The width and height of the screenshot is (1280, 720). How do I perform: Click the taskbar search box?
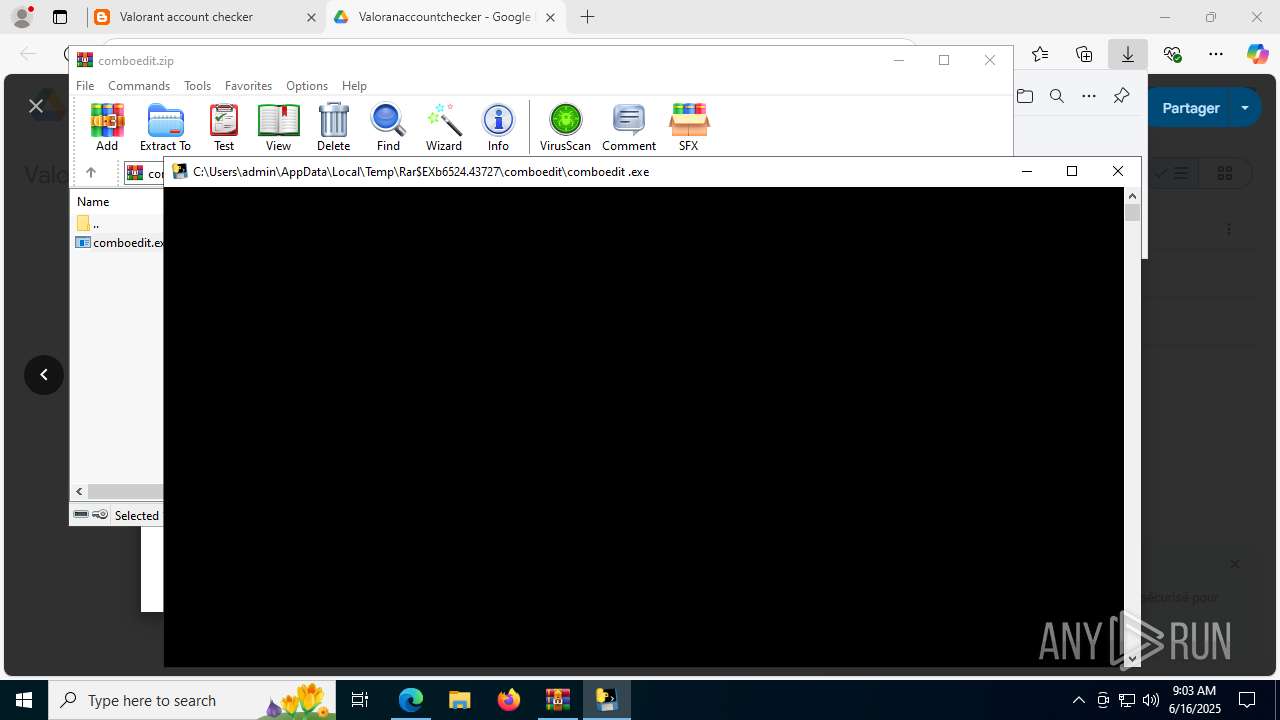[x=192, y=700]
